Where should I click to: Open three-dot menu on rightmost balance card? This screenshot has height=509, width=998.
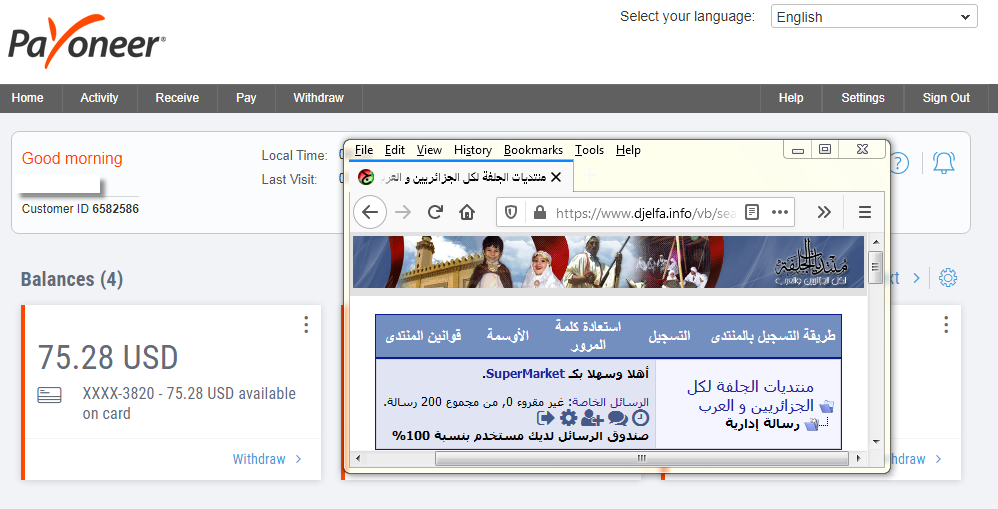[x=946, y=324]
